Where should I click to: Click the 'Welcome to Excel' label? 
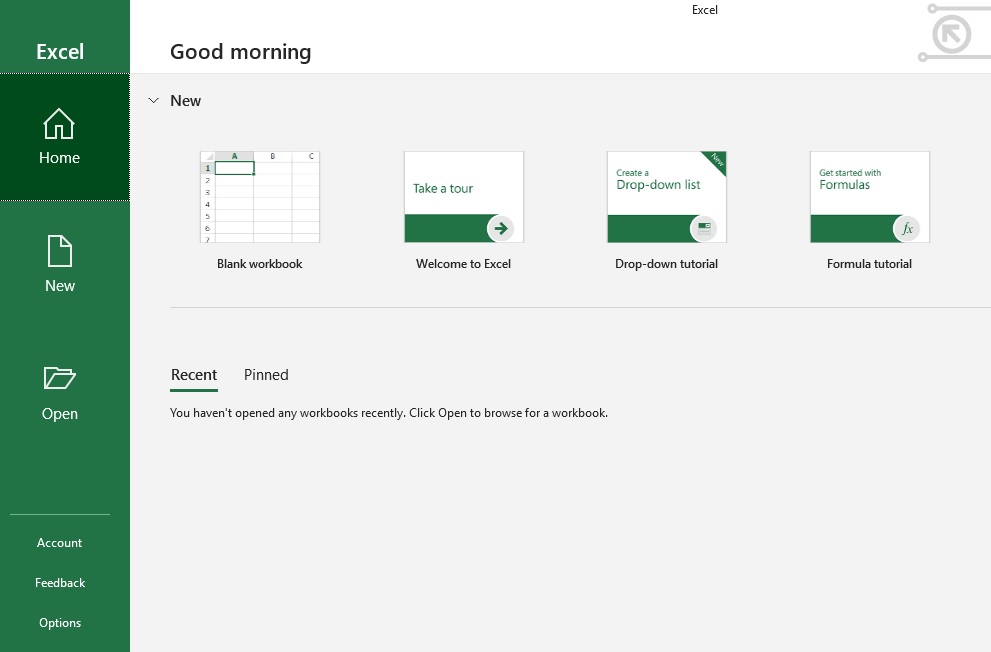coord(463,264)
